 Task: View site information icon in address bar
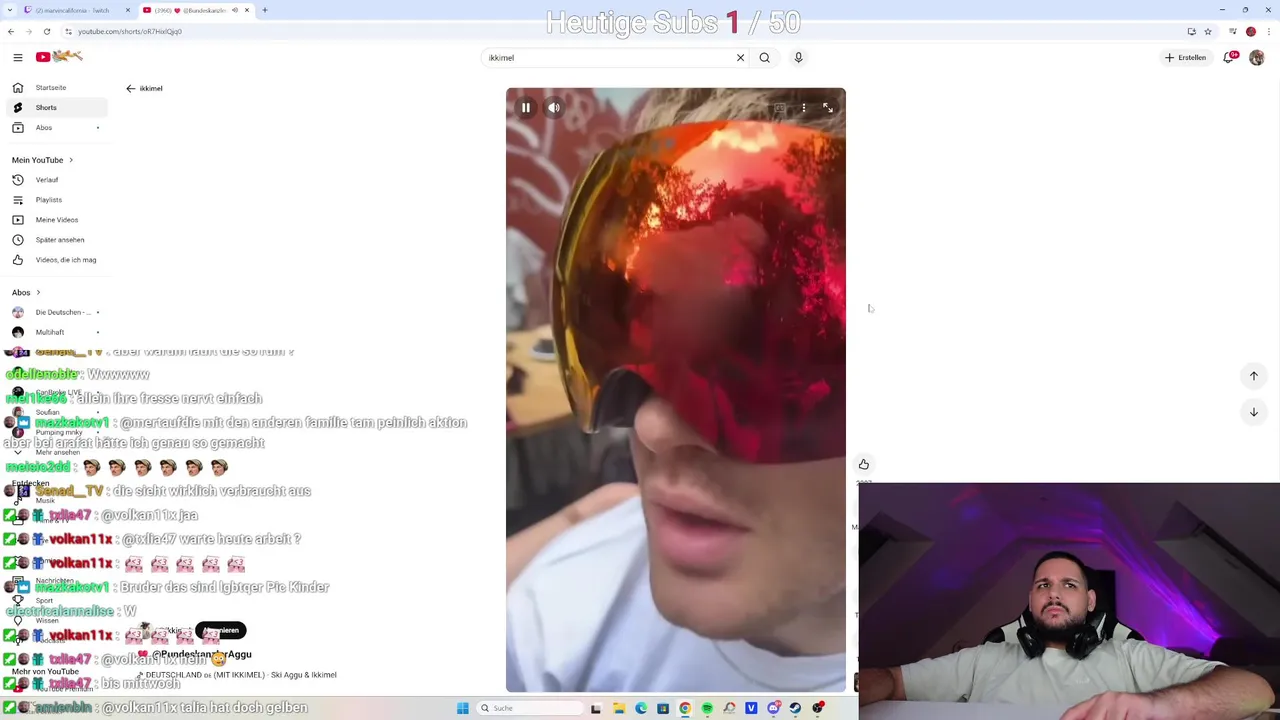[x=68, y=31]
